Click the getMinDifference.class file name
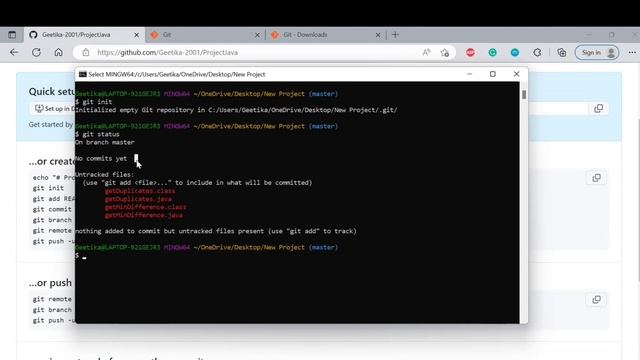This screenshot has width=640, height=360. click(145, 207)
